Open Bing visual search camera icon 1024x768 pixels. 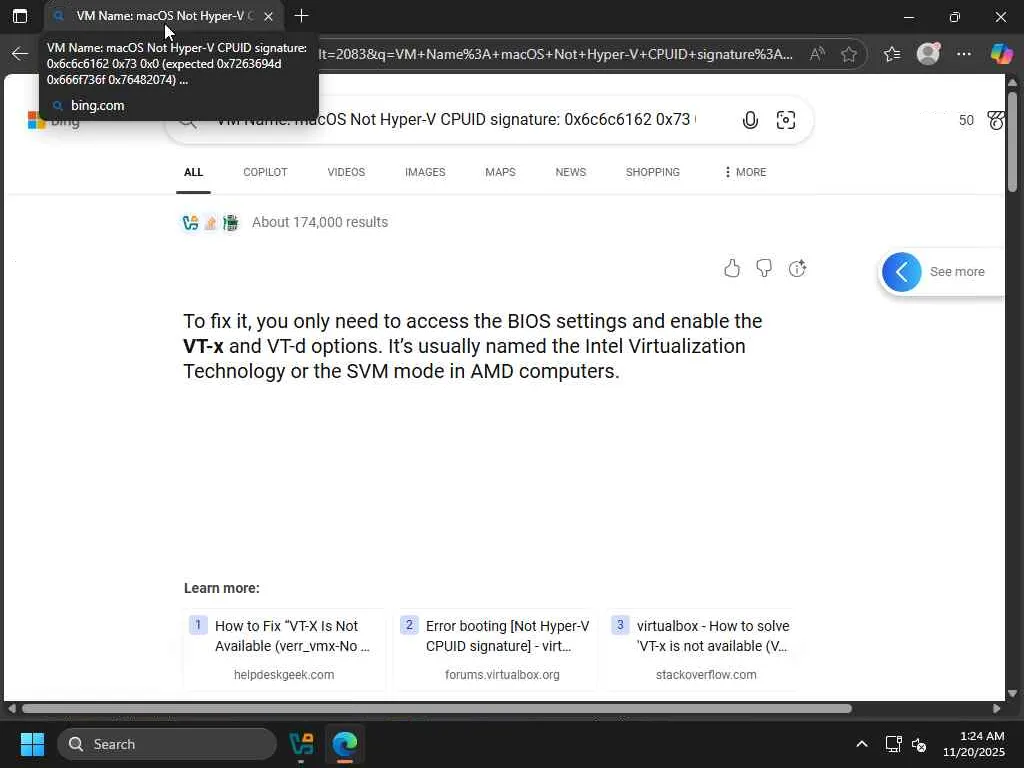click(786, 120)
